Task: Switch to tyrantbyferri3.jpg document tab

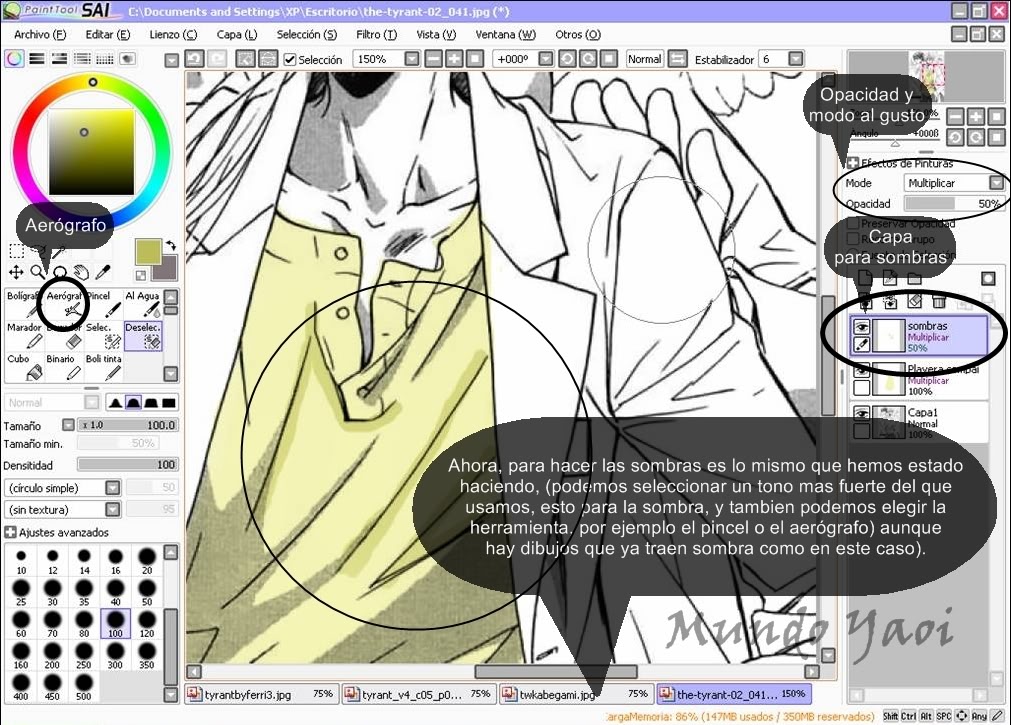Action: coord(260,694)
